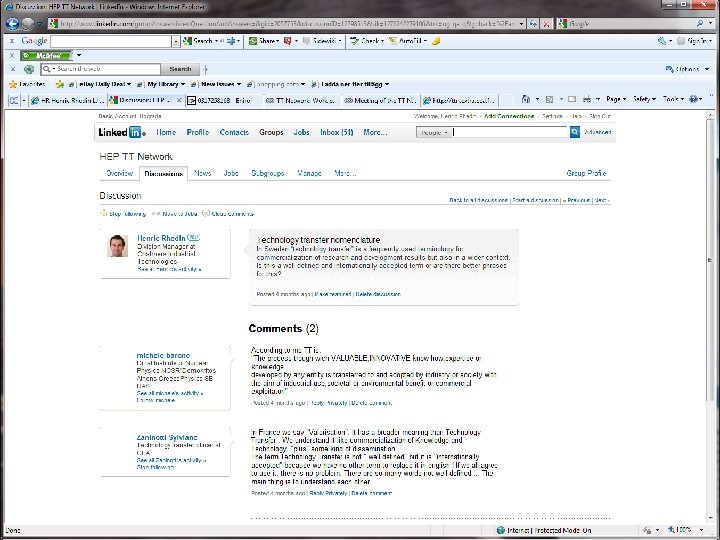Click the red Stop loading icon
The width and height of the screenshot is (720, 540).
(x=546, y=23)
